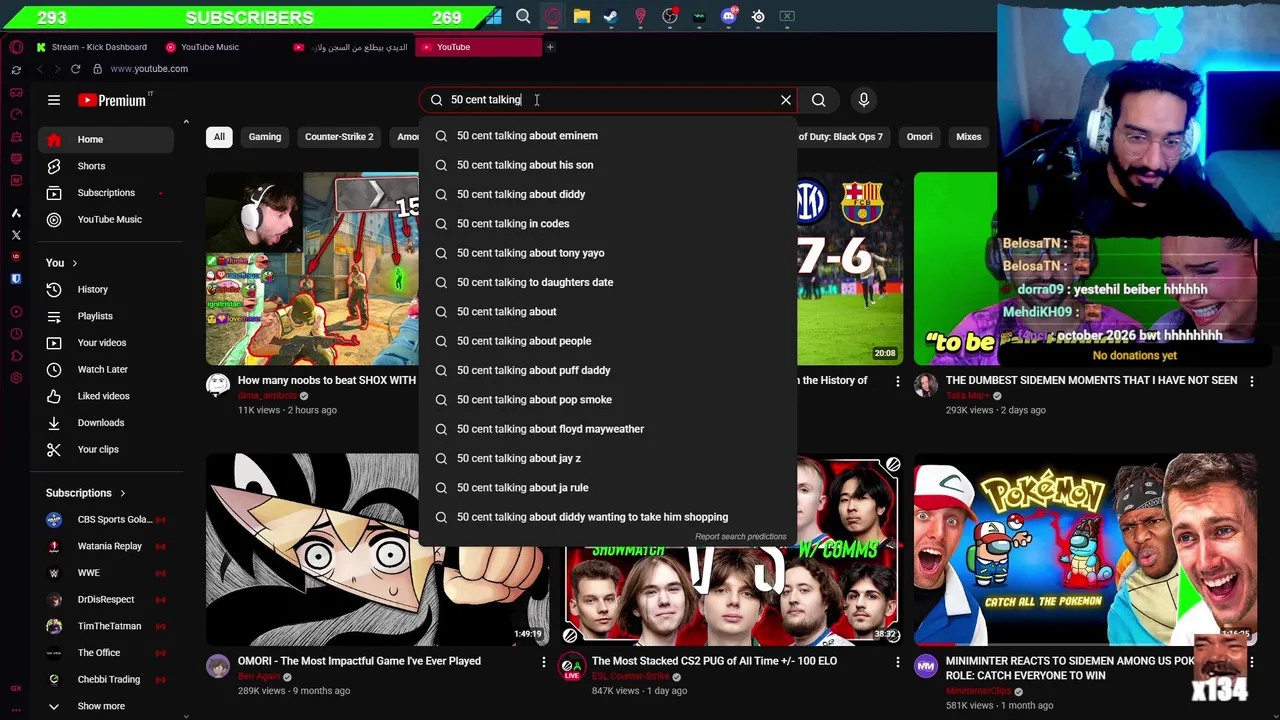Image resolution: width=1280 pixels, height=720 pixels.
Task: Open the YouTube guide hamburger menu
Action: (x=54, y=100)
